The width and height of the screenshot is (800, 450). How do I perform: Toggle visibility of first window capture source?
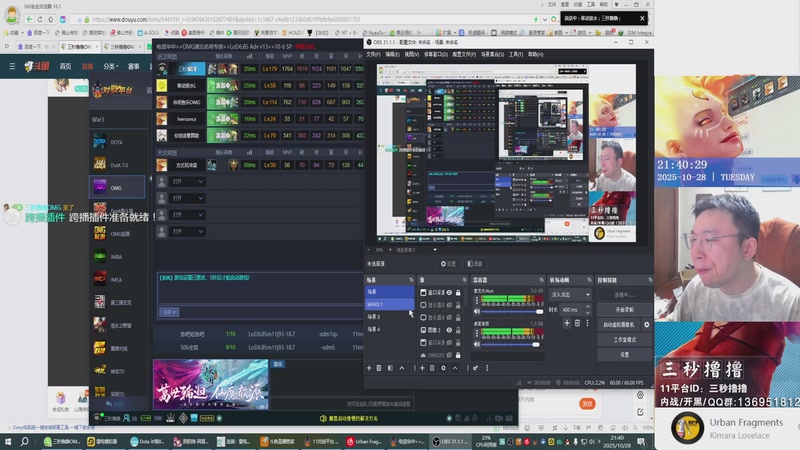coord(449,293)
